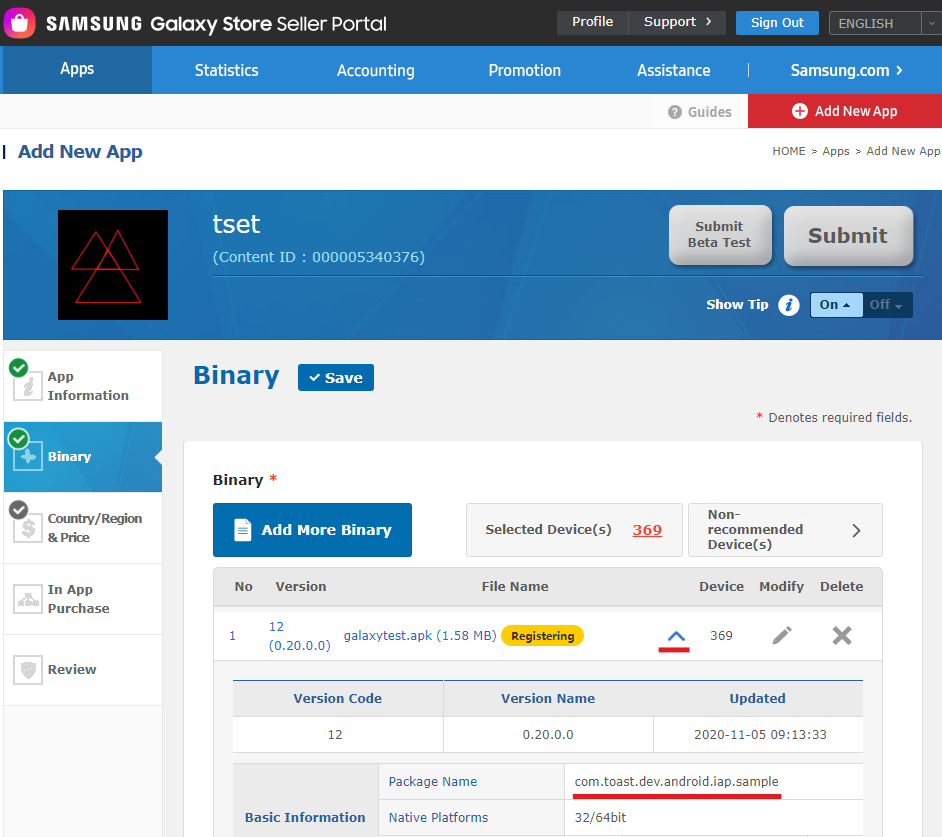This screenshot has height=837, width=942.
Task: Click the Updated timestamp 2020-11-05 09:13:33
Action: click(760, 734)
